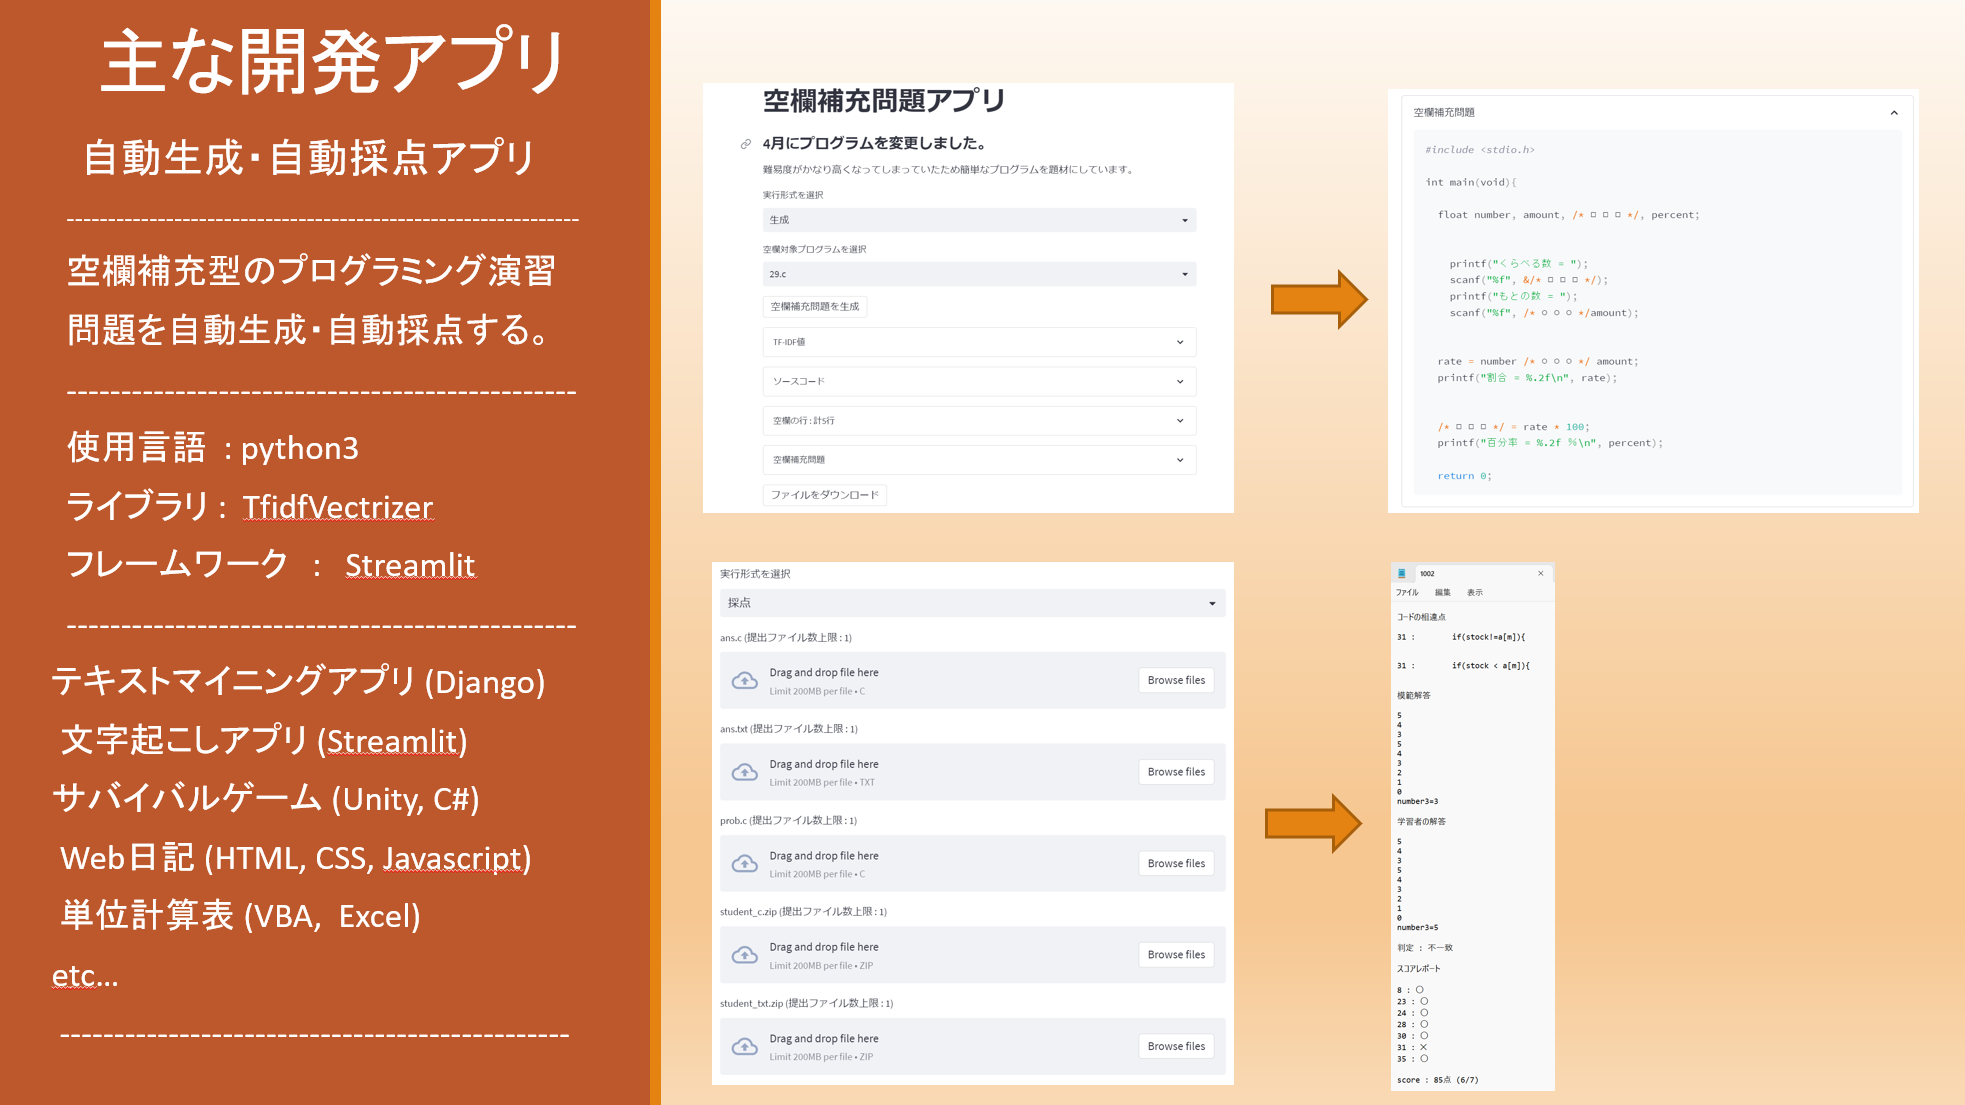Click cloud upload icon in student_c.zip uploader

[745, 955]
